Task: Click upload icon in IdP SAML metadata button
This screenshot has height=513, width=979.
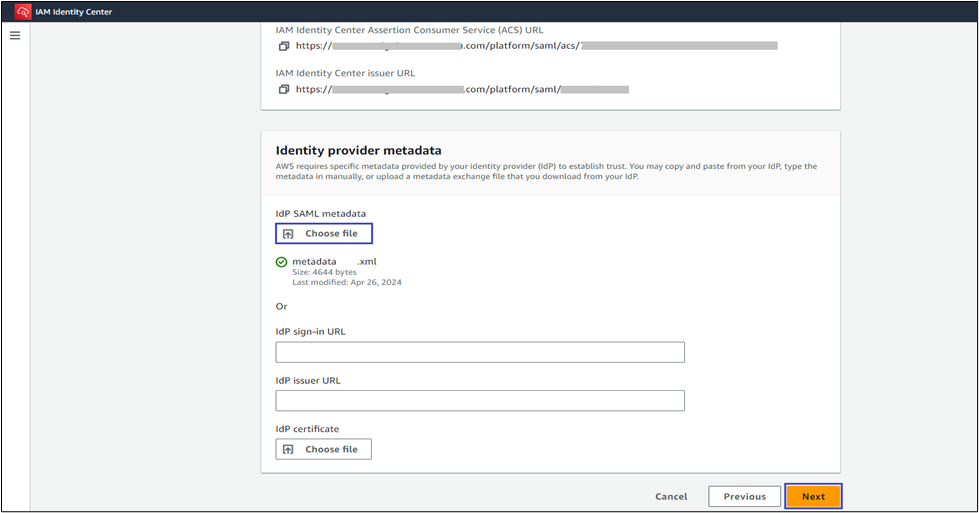Action: pos(288,234)
